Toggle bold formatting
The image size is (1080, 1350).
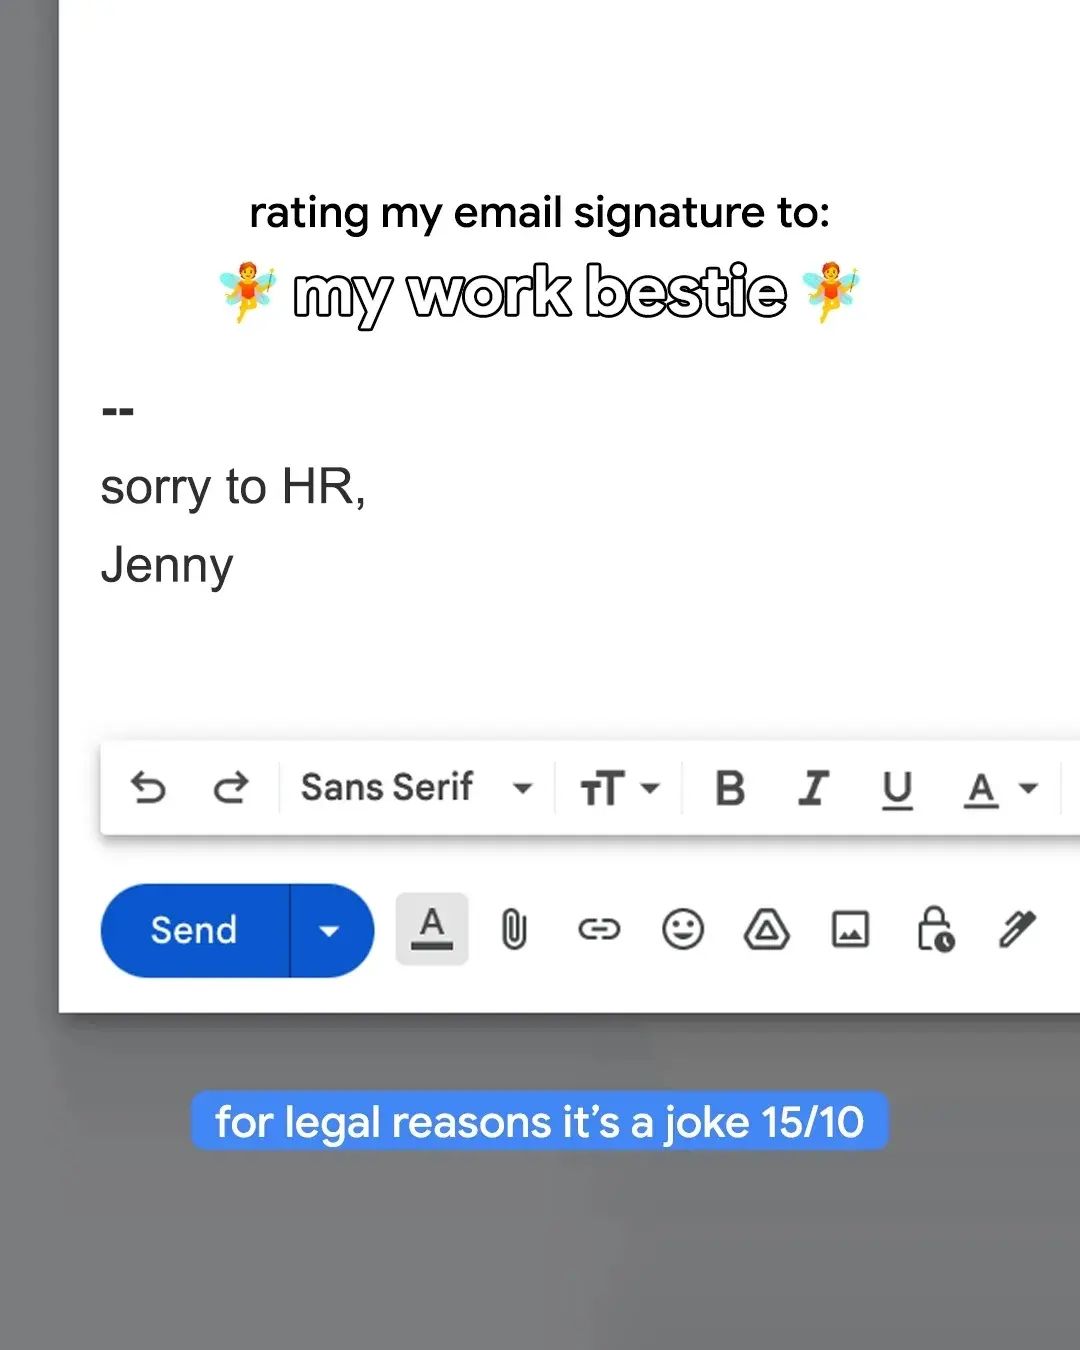(730, 788)
